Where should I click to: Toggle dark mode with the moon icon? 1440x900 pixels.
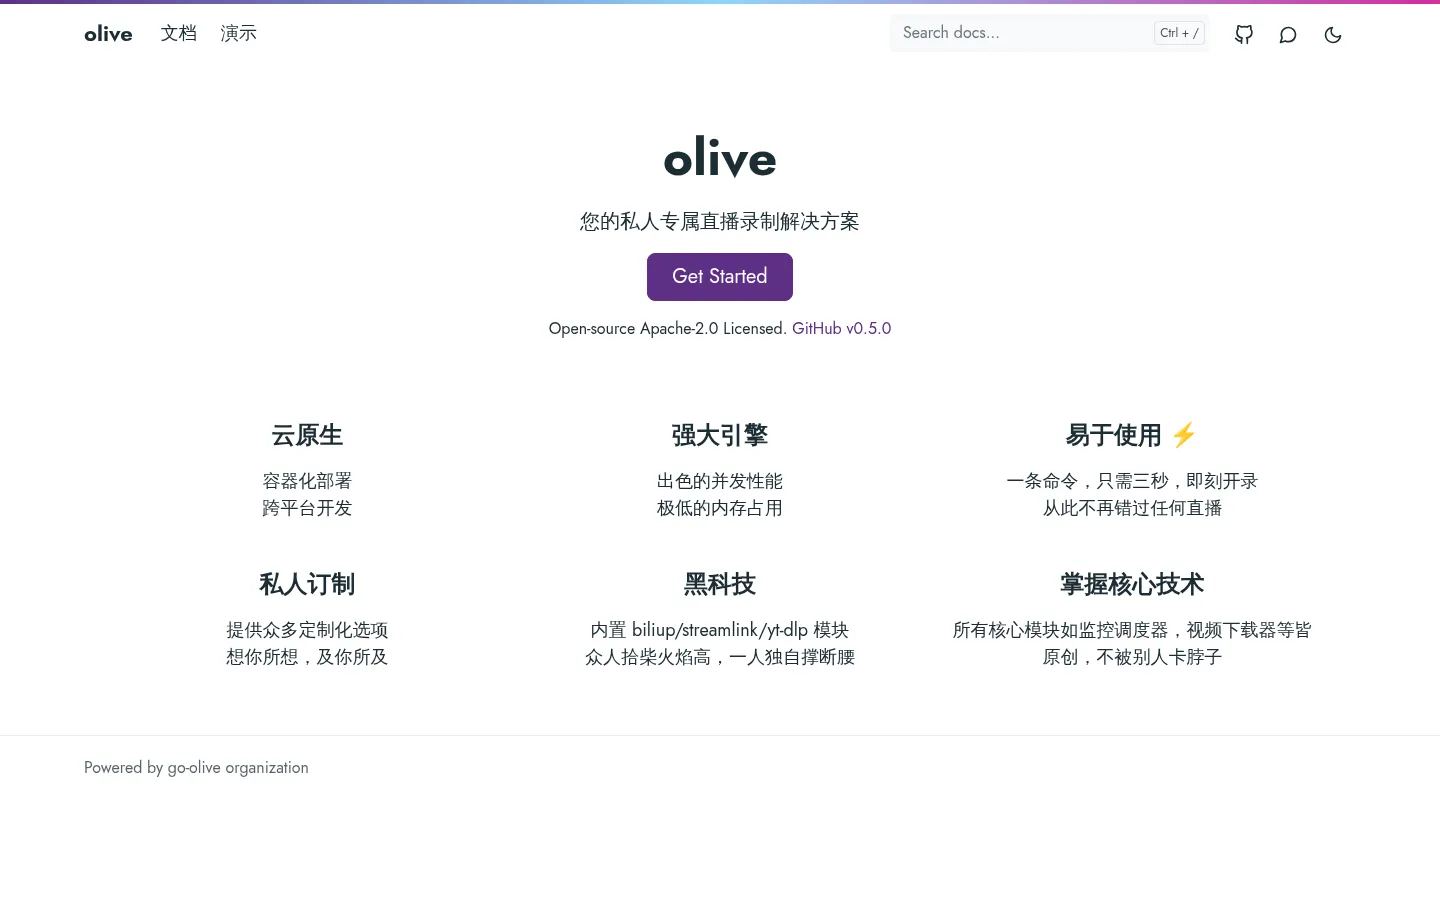click(1333, 34)
